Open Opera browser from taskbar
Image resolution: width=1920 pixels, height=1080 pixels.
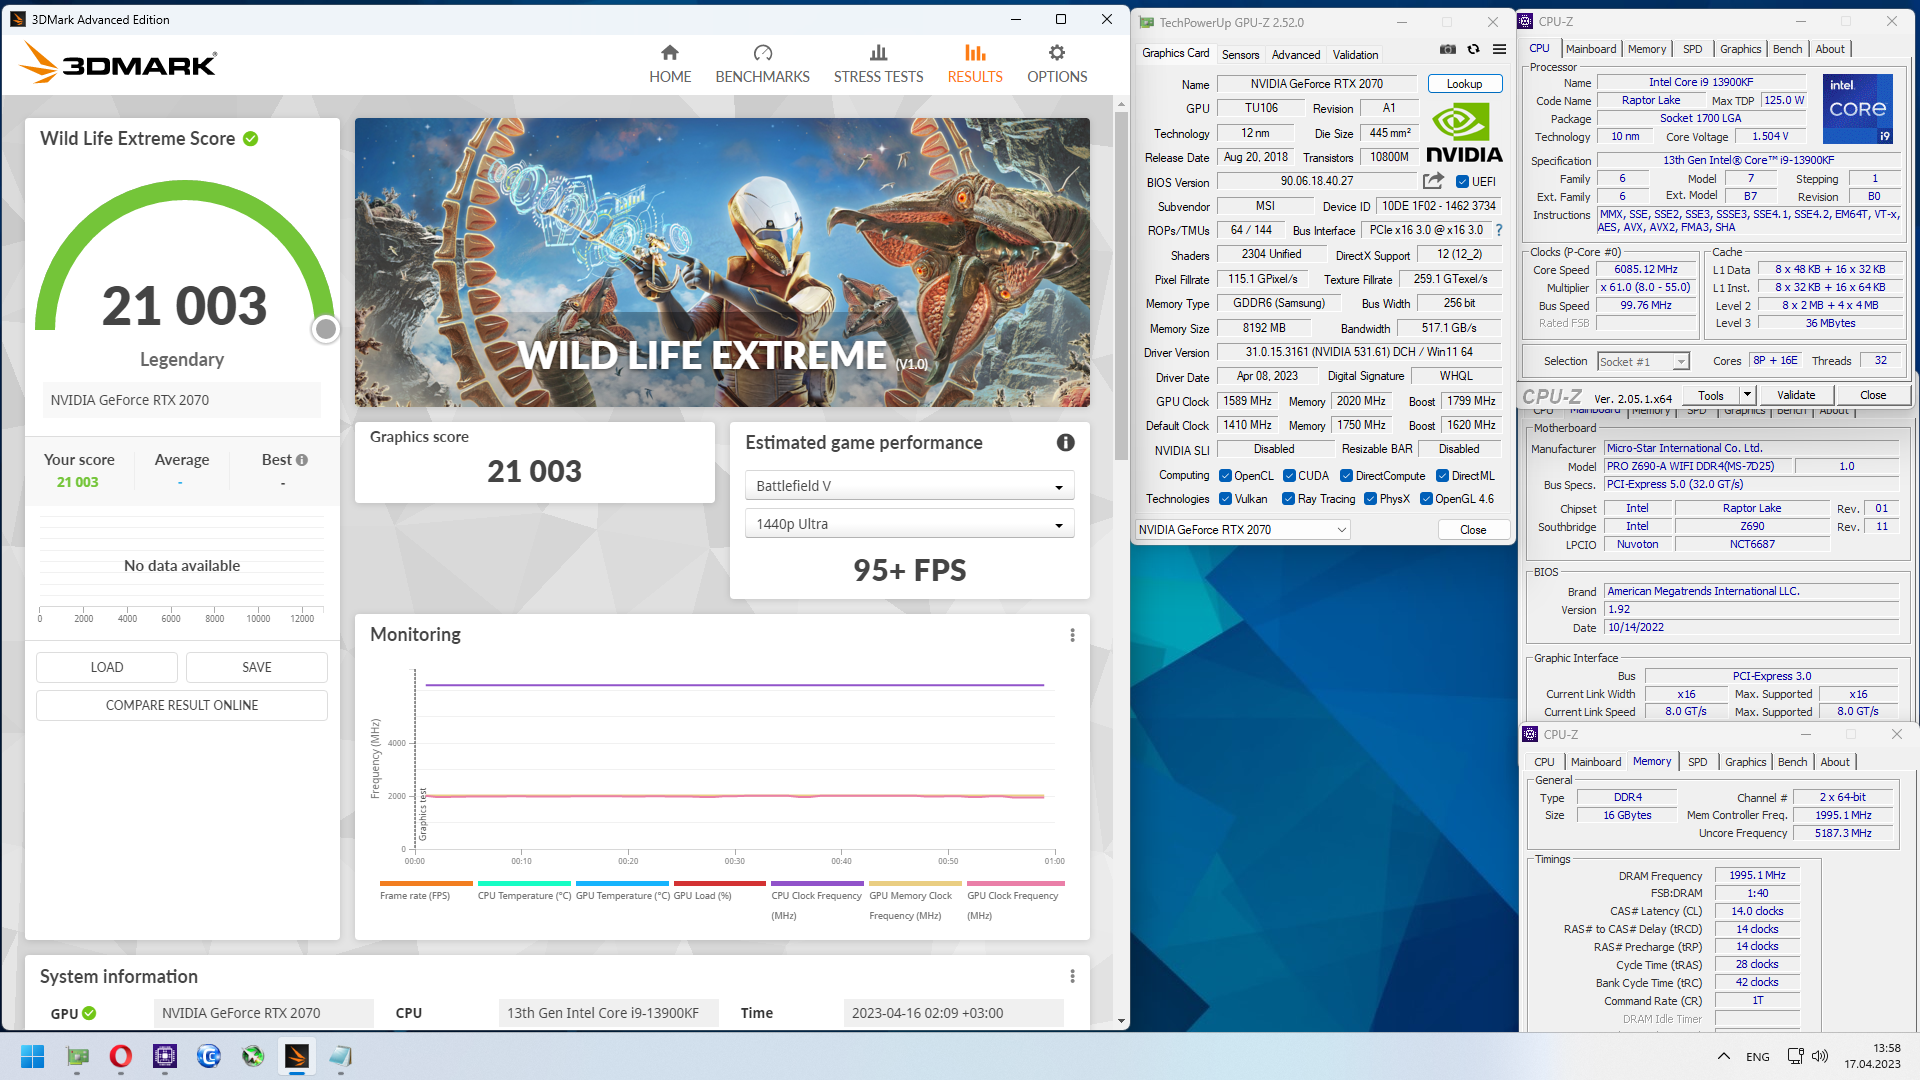[120, 1056]
